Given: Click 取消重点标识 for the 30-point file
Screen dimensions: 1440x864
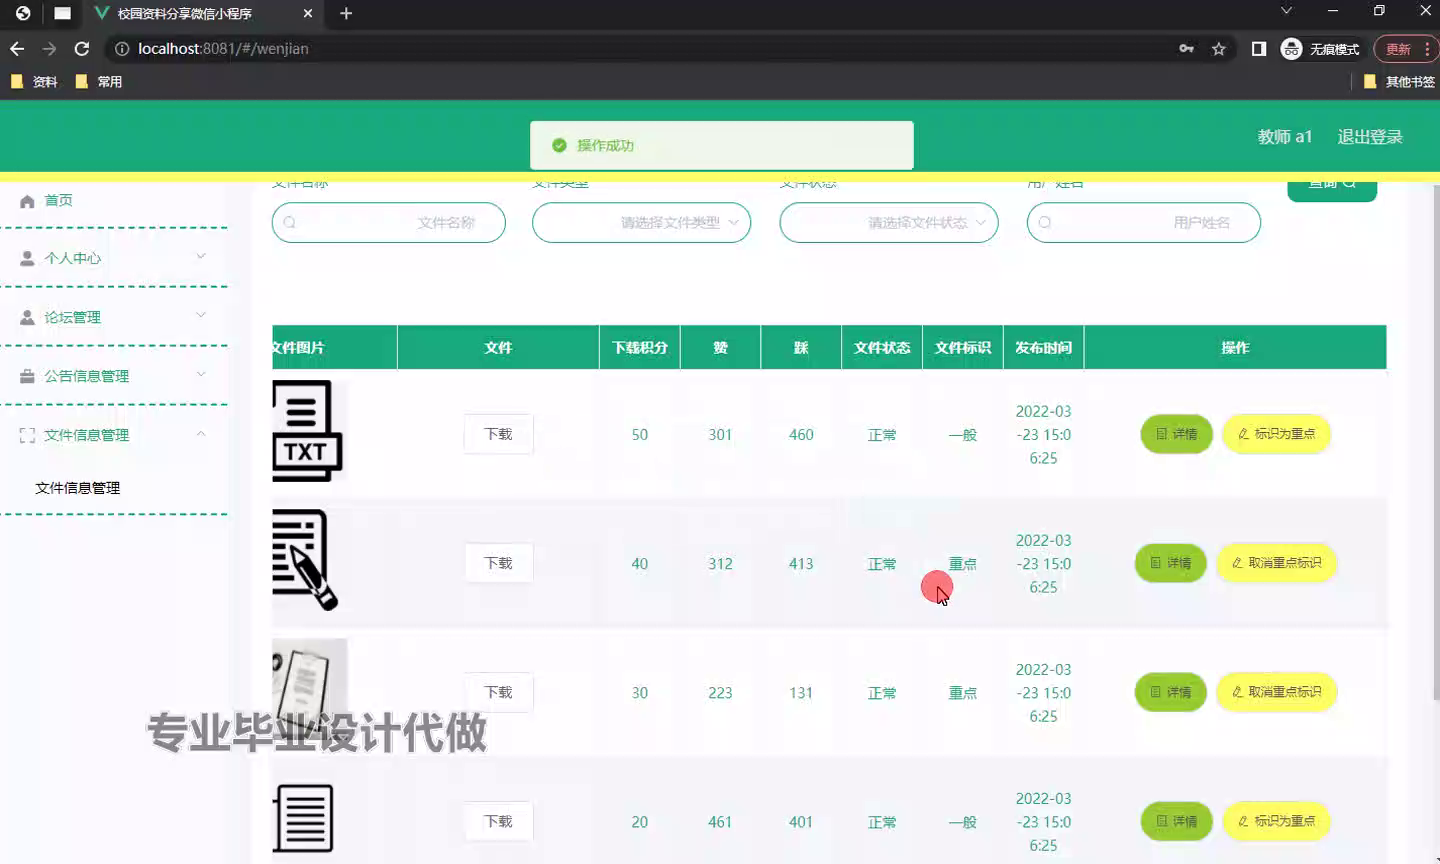Looking at the screenshot, I should [x=1276, y=692].
